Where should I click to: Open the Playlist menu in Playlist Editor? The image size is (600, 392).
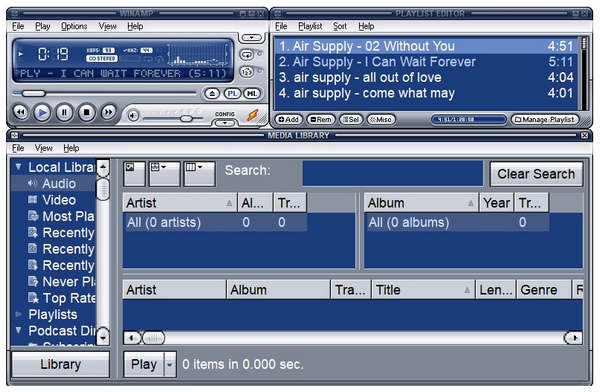tap(310, 26)
